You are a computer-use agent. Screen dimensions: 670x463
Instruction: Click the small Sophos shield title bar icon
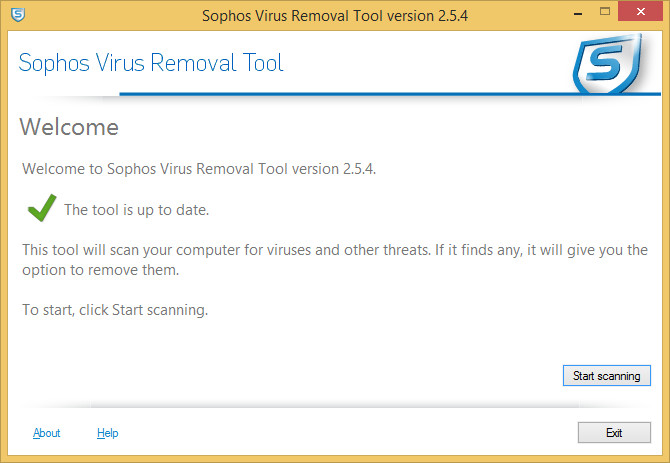point(18,15)
